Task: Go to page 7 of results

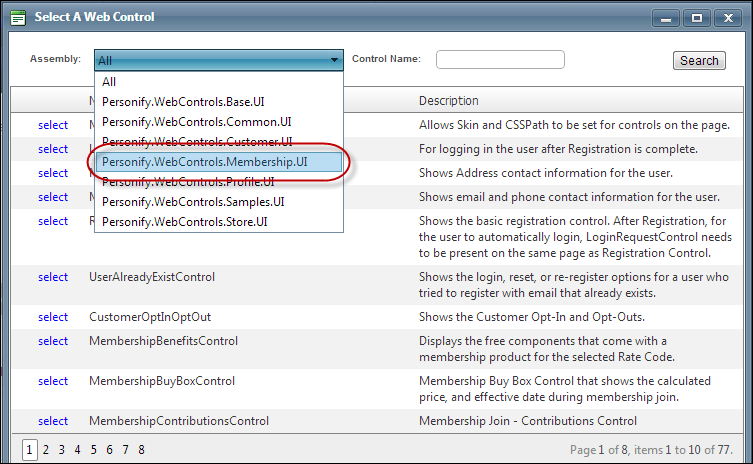Action: (125, 450)
